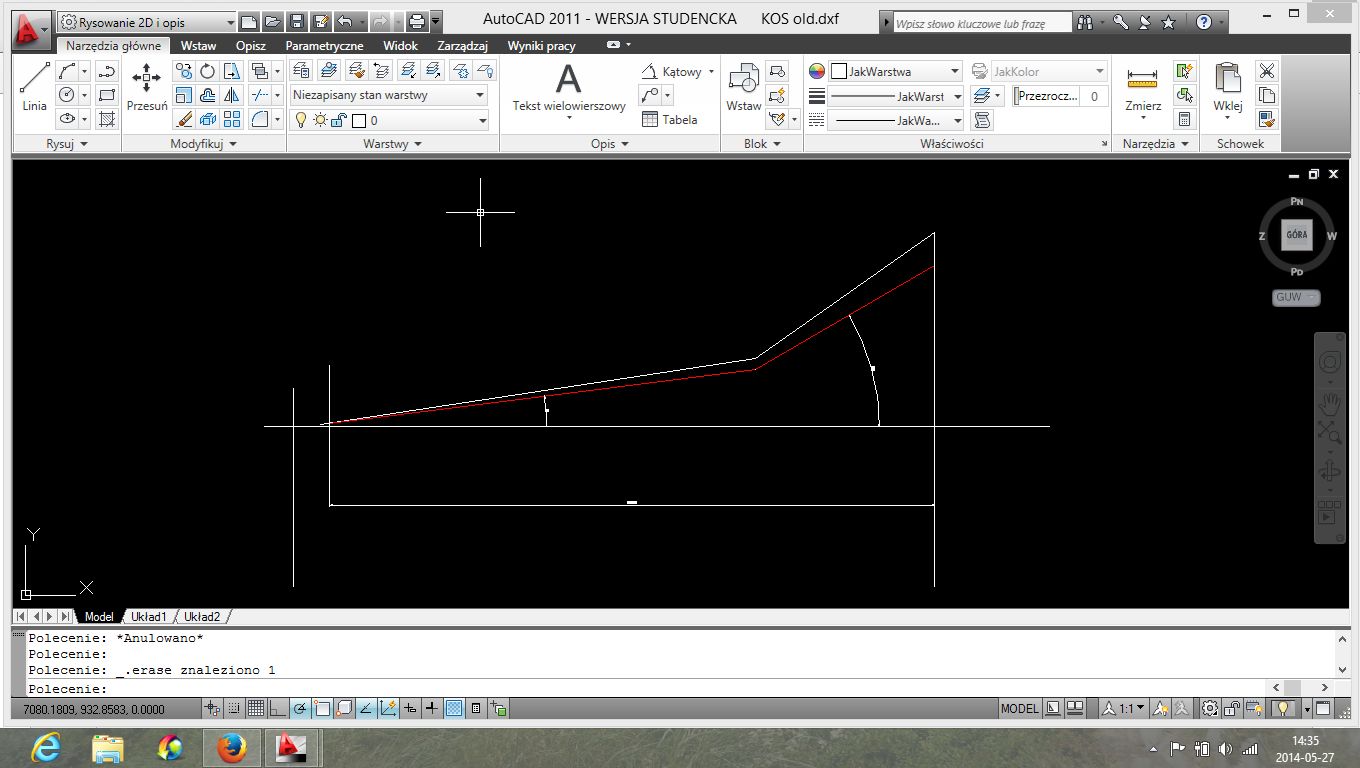
Task: Open the layer properties manager icon
Action: pyautogui.click(x=300, y=70)
